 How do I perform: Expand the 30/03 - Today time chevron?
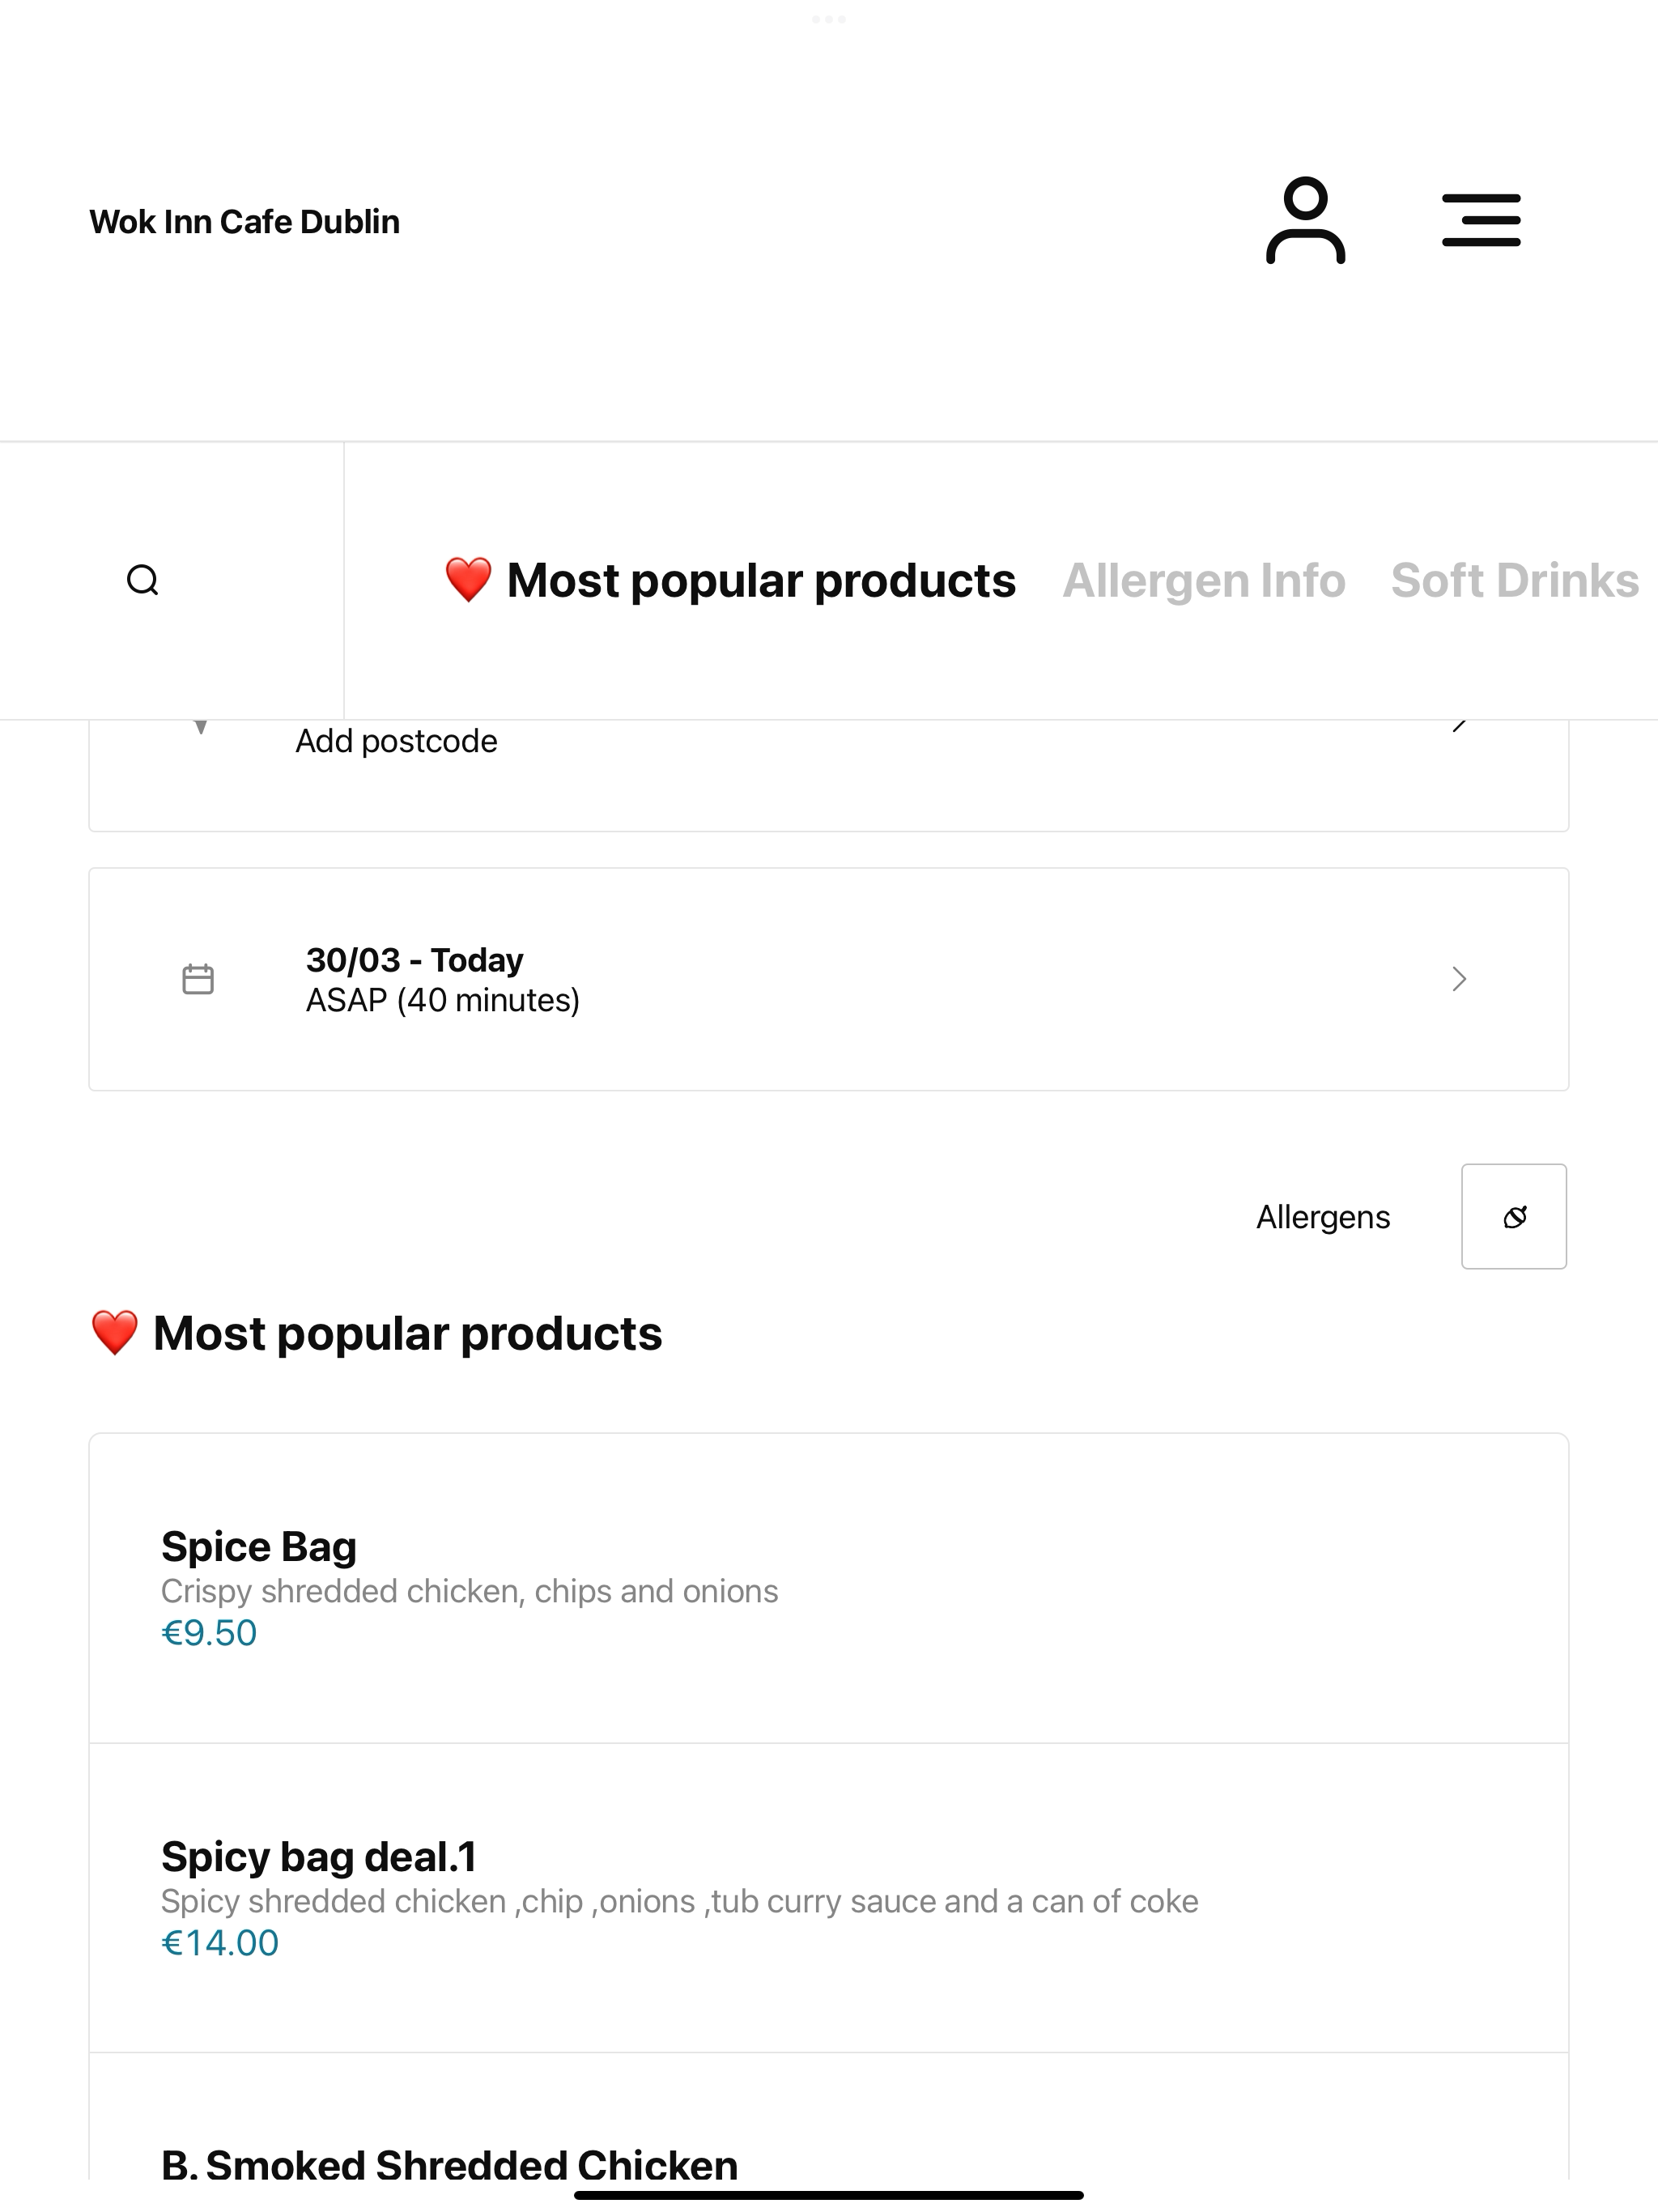point(1459,979)
